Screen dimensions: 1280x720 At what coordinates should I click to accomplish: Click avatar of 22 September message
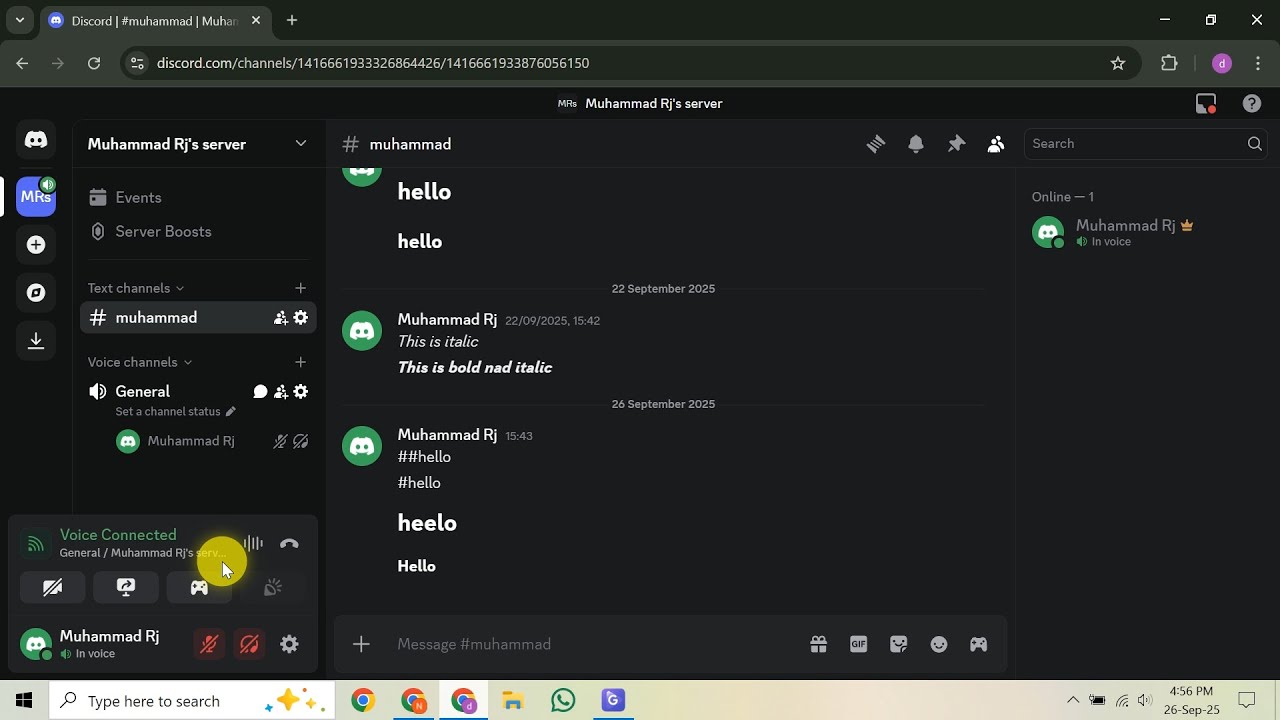tap(362, 331)
